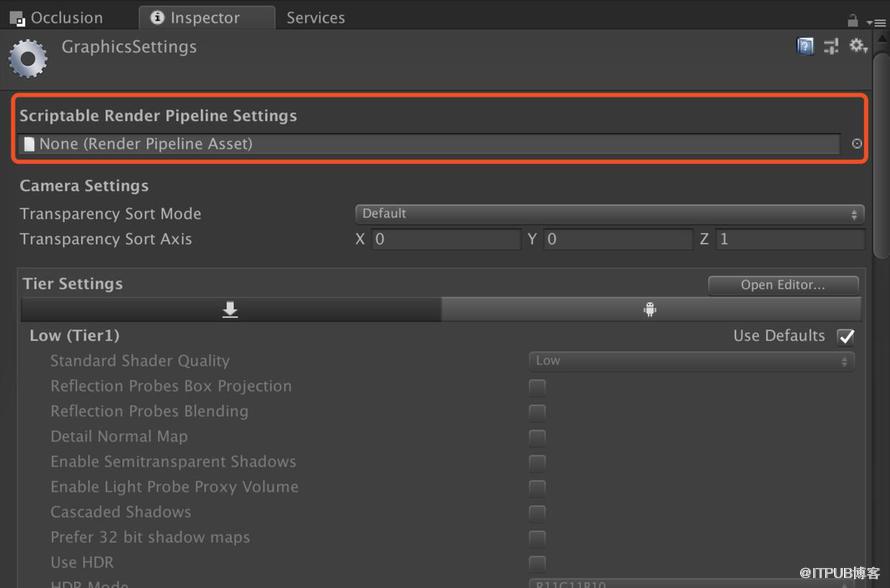Image resolution: width=890 pixels, height=588 pixels.
Task: Open the preset sliders icon in header
Action: (x=831, y=46)
